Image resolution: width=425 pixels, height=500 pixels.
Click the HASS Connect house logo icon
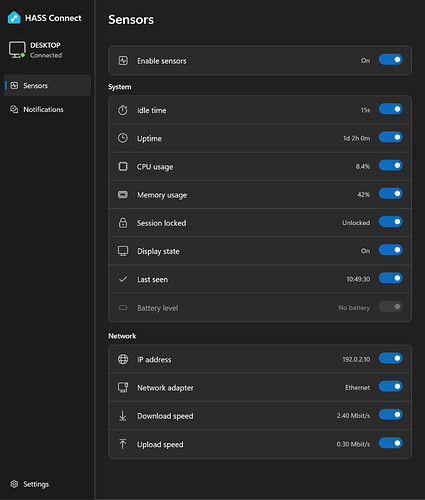click(14, 18)
